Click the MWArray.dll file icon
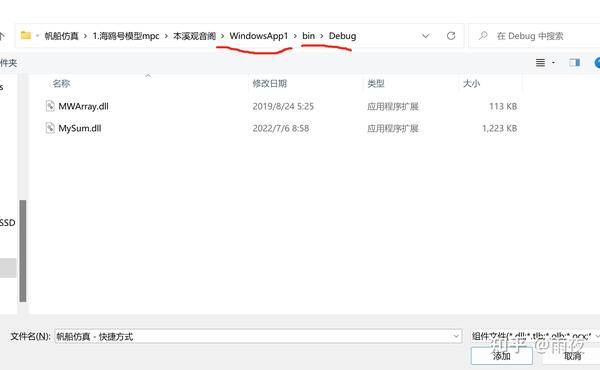The image size is (600, 370). coord(50,106)
